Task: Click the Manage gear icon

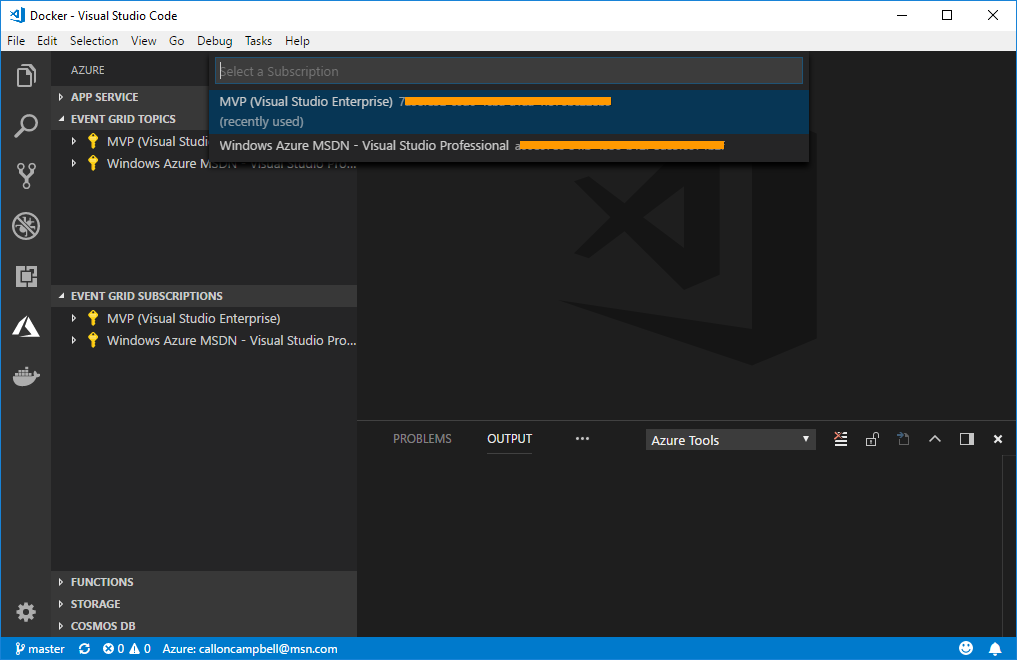Action: 26,611
